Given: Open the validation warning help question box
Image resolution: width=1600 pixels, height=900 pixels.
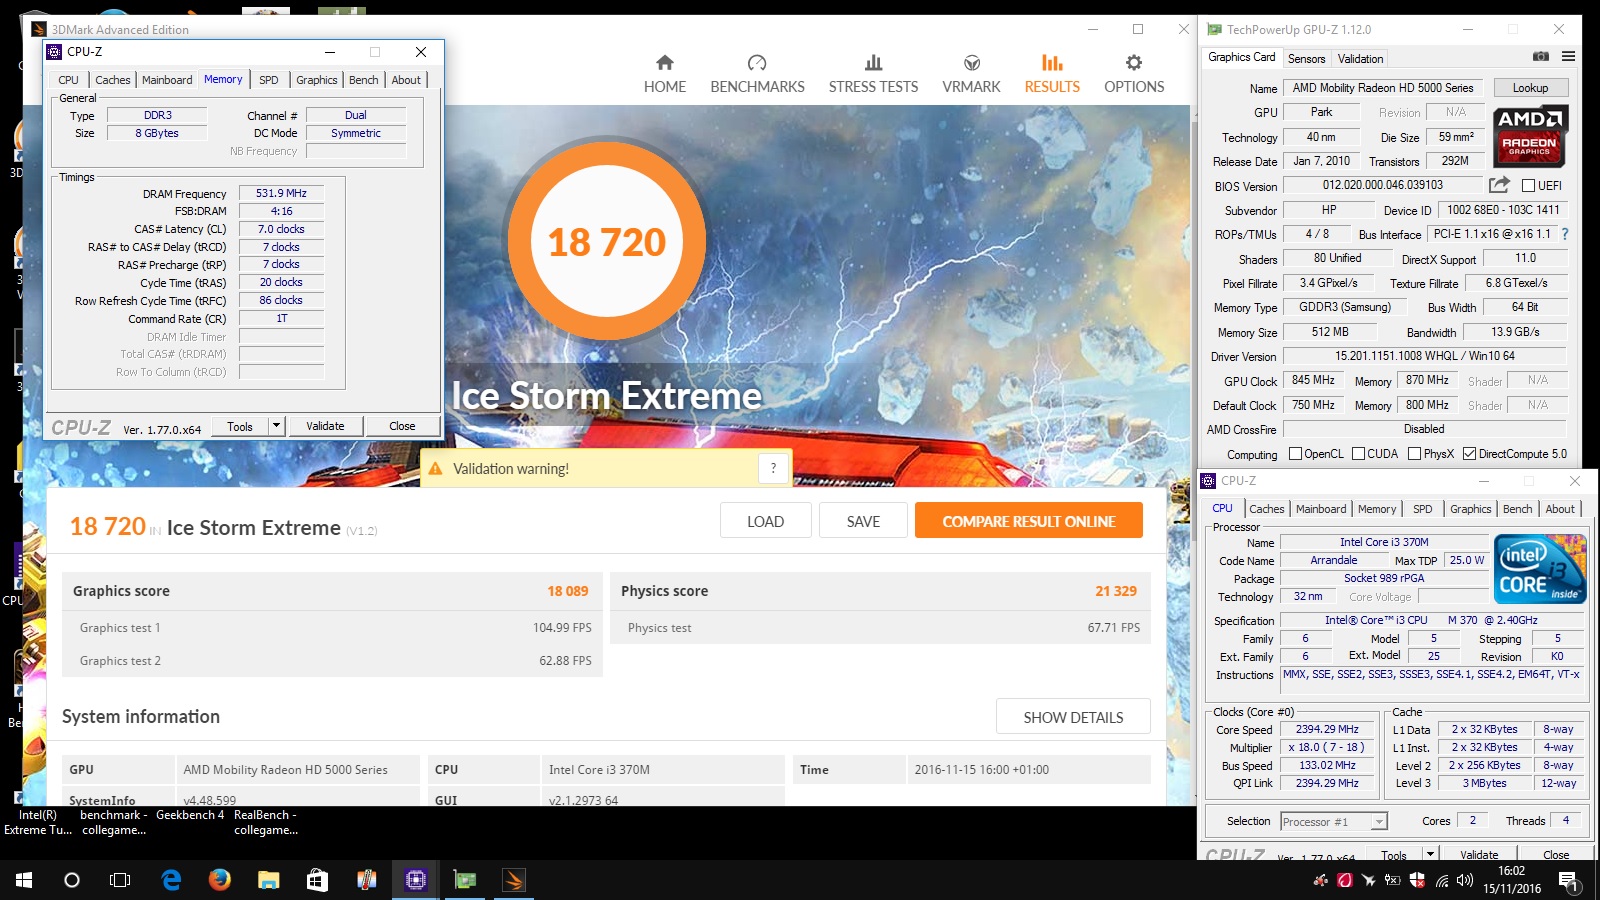Looking at the screenshot, I should [773, 468].
